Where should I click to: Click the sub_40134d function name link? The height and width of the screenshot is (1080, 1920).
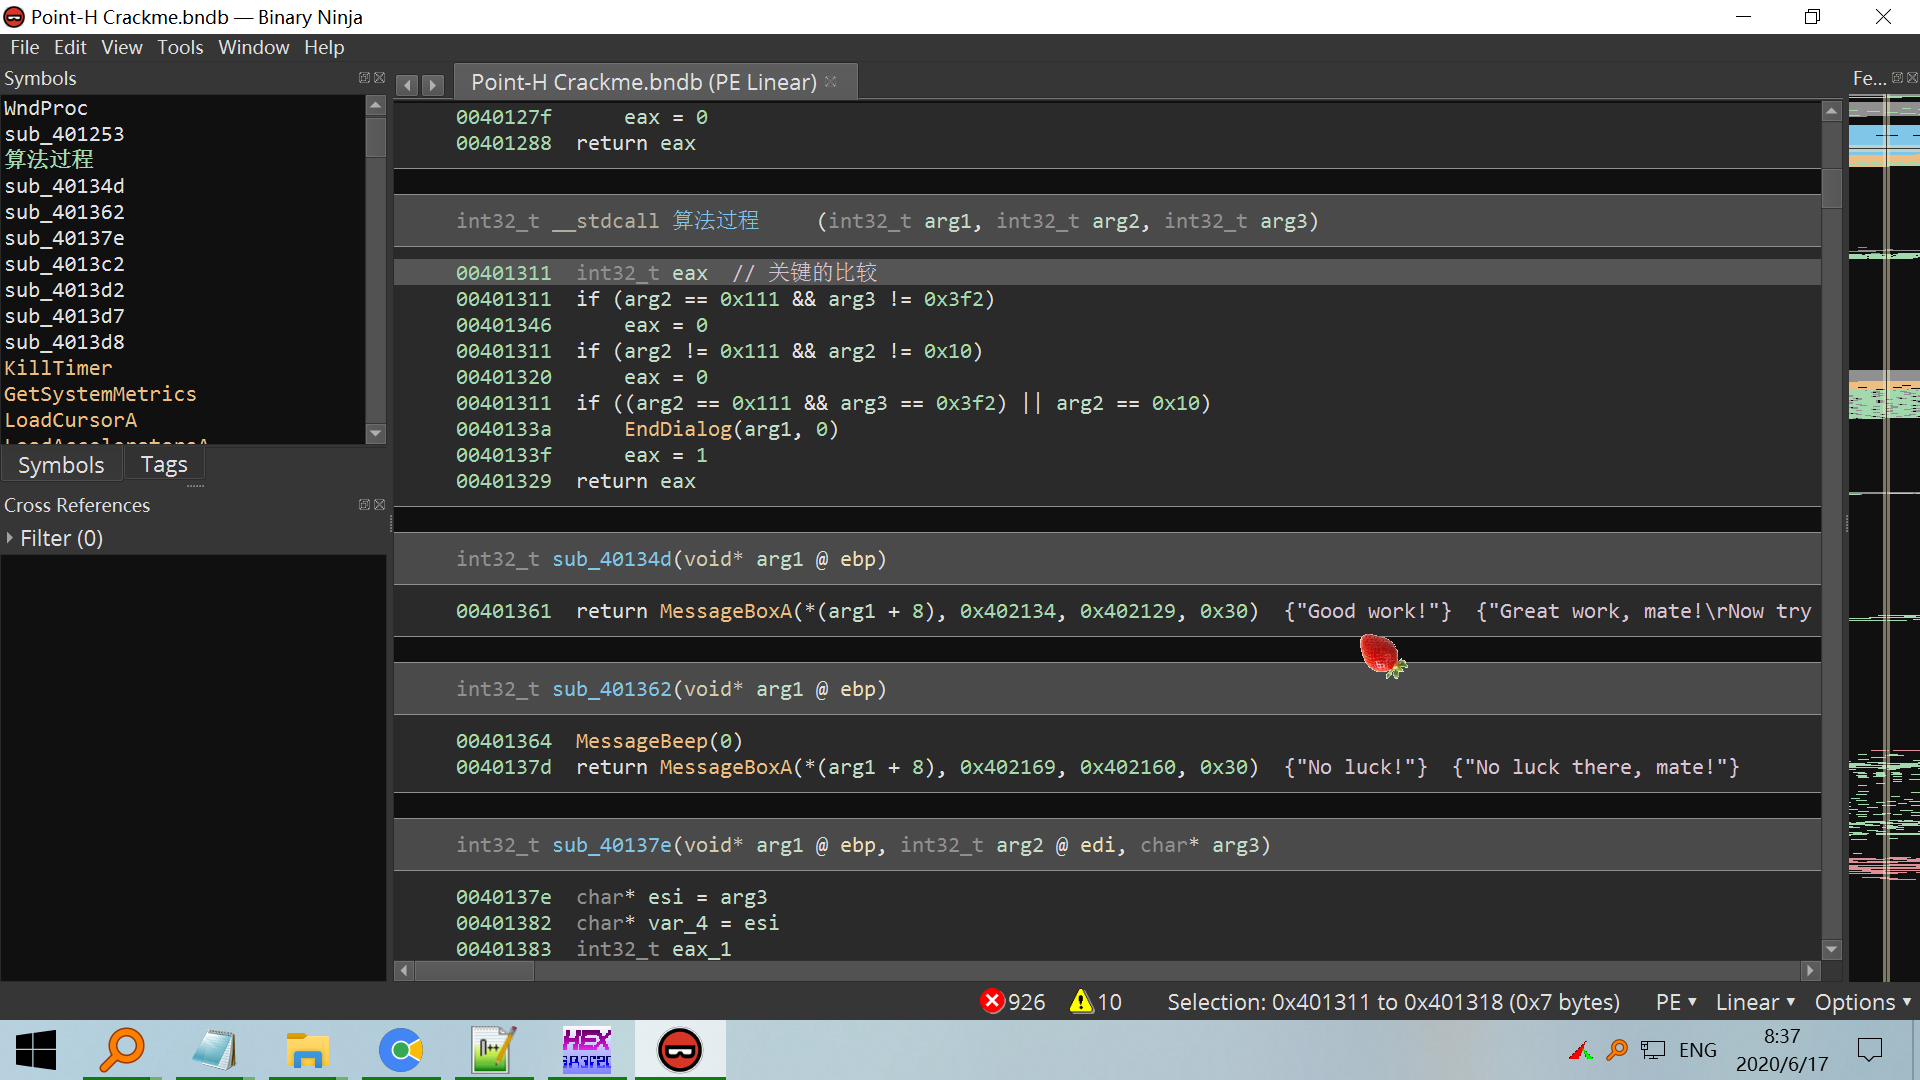tap(612, 559)
